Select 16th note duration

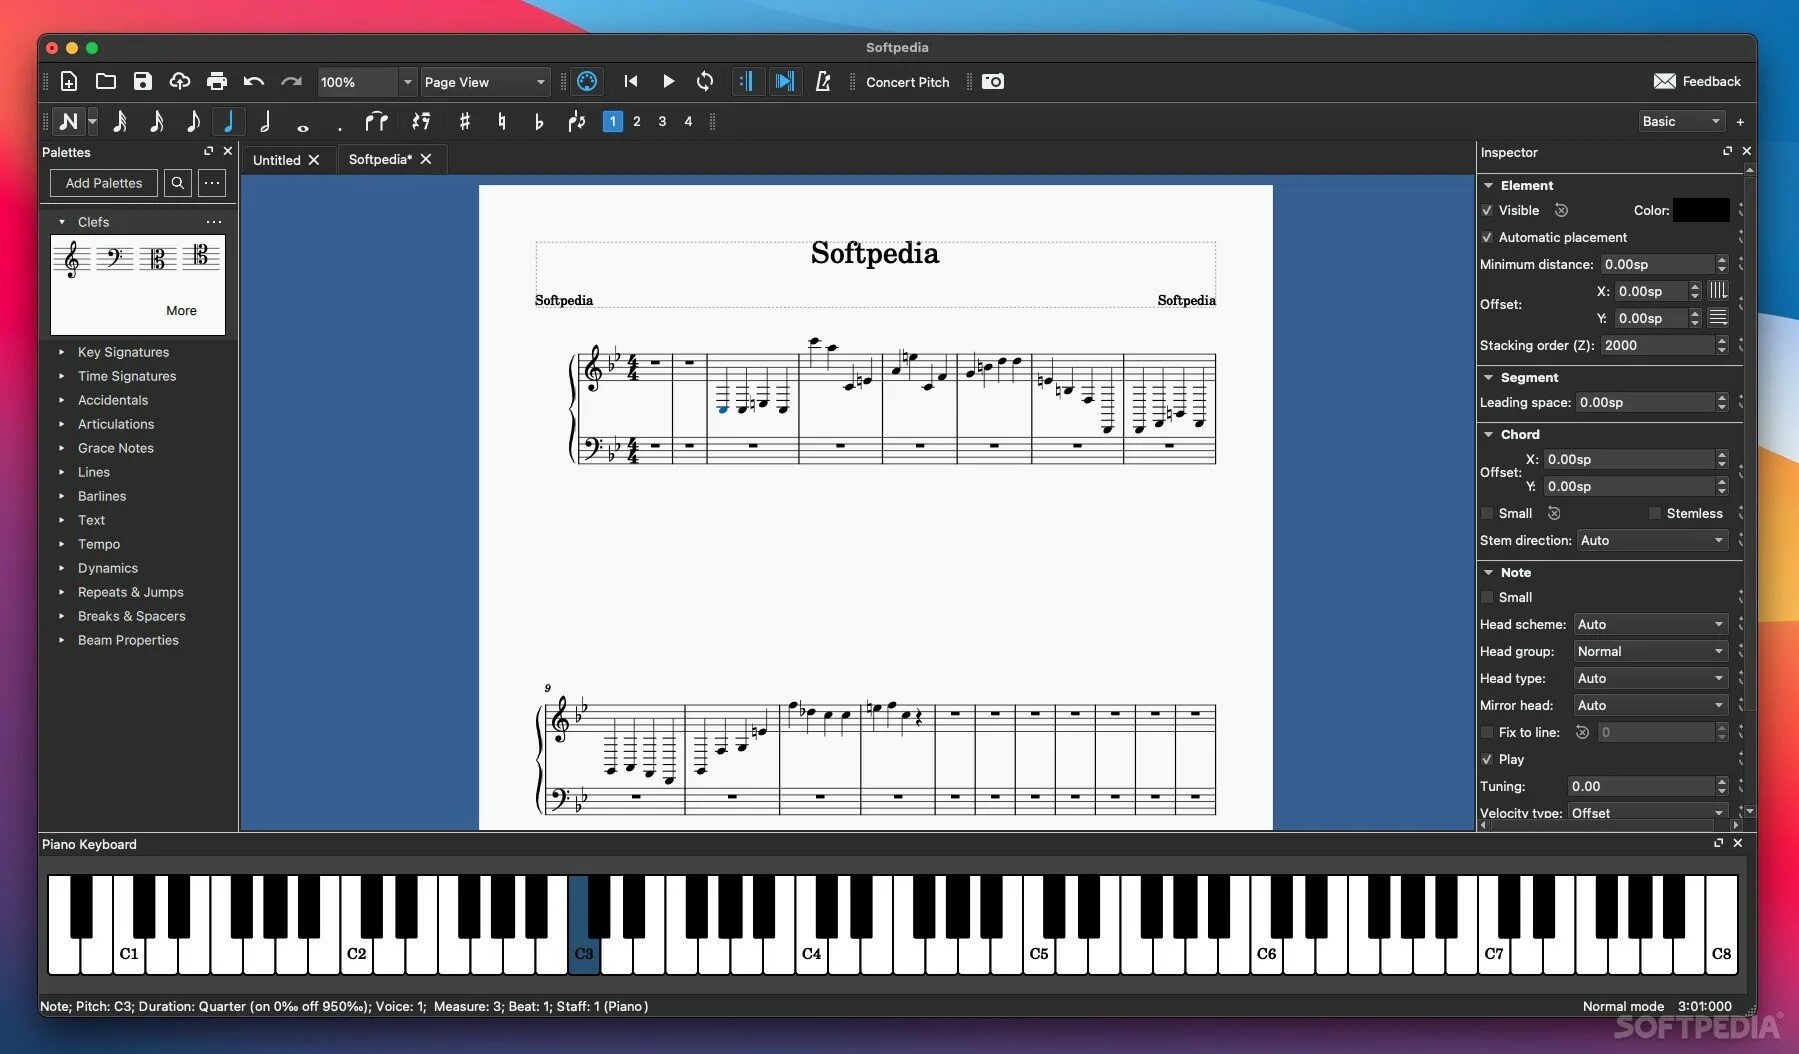pyautogui.click(x=157, y=122)
